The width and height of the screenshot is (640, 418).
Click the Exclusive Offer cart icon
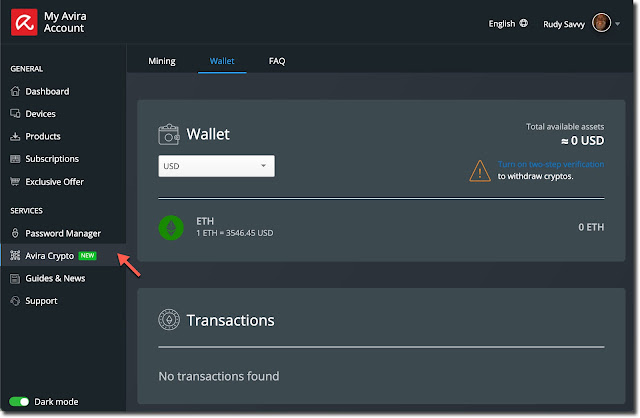[x=15, y=181]
